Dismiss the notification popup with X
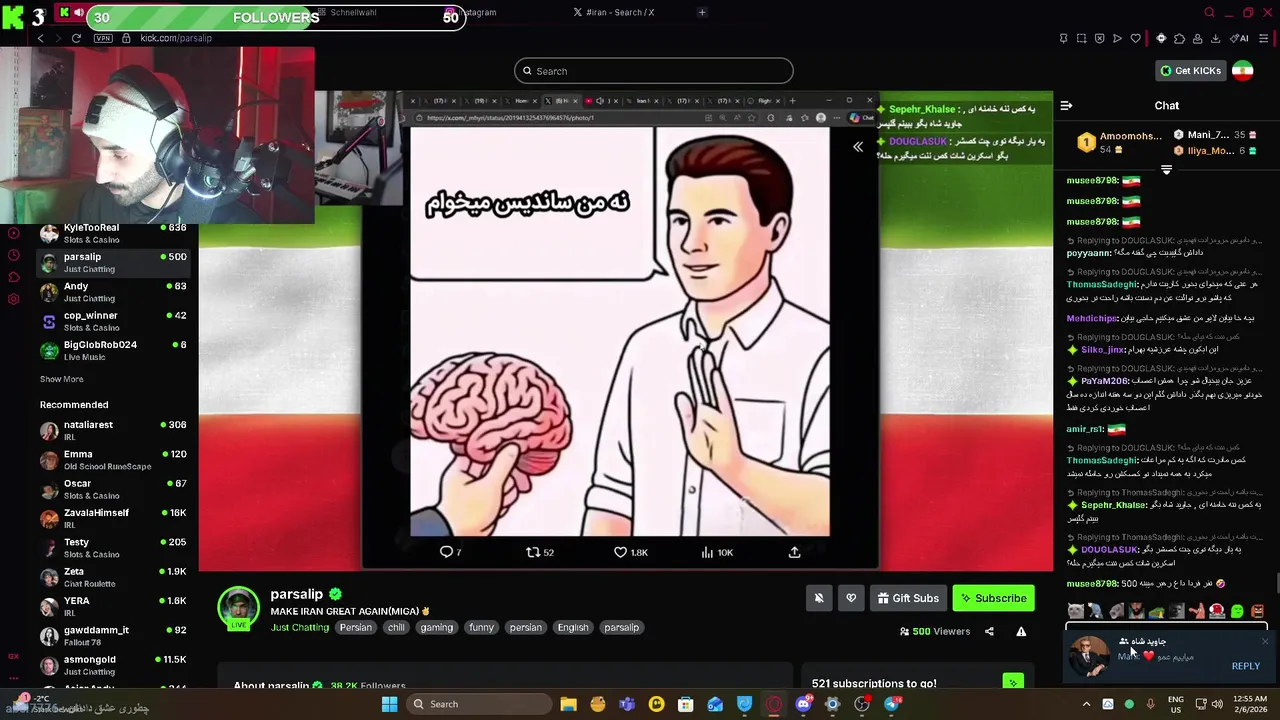 1264,642
